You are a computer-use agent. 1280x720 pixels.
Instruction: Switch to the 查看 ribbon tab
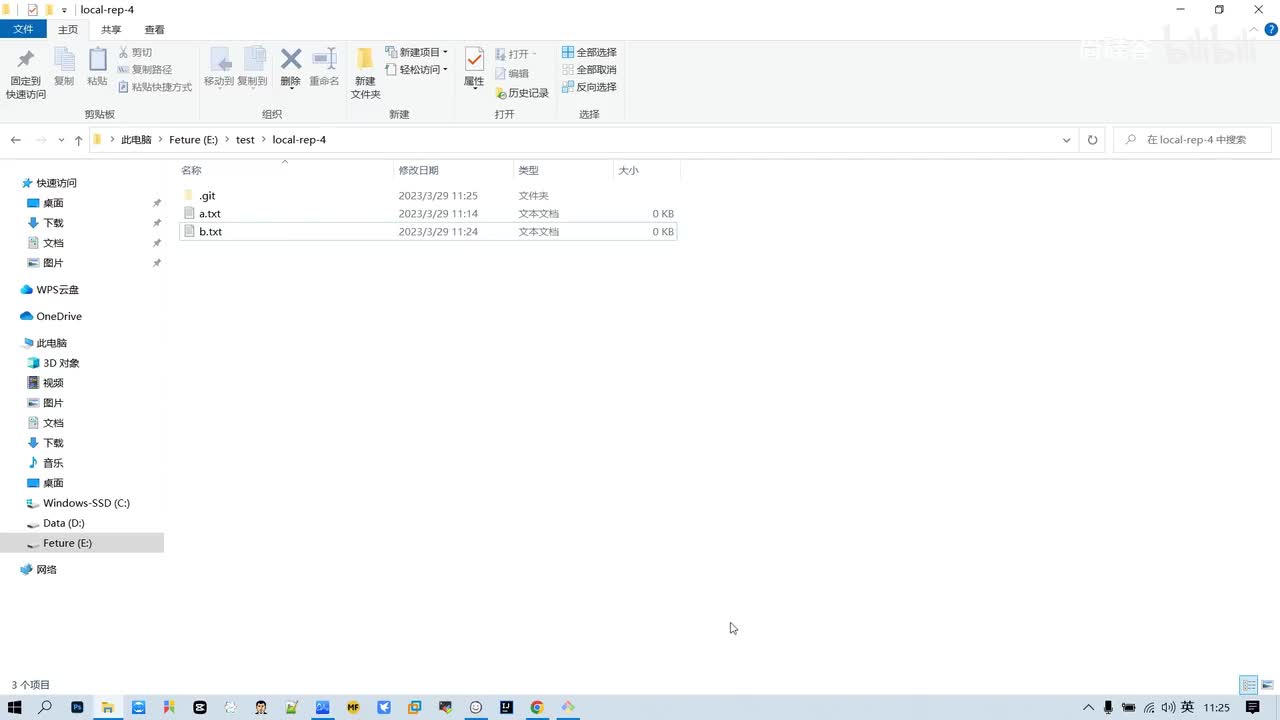click(x=155, y=30)
